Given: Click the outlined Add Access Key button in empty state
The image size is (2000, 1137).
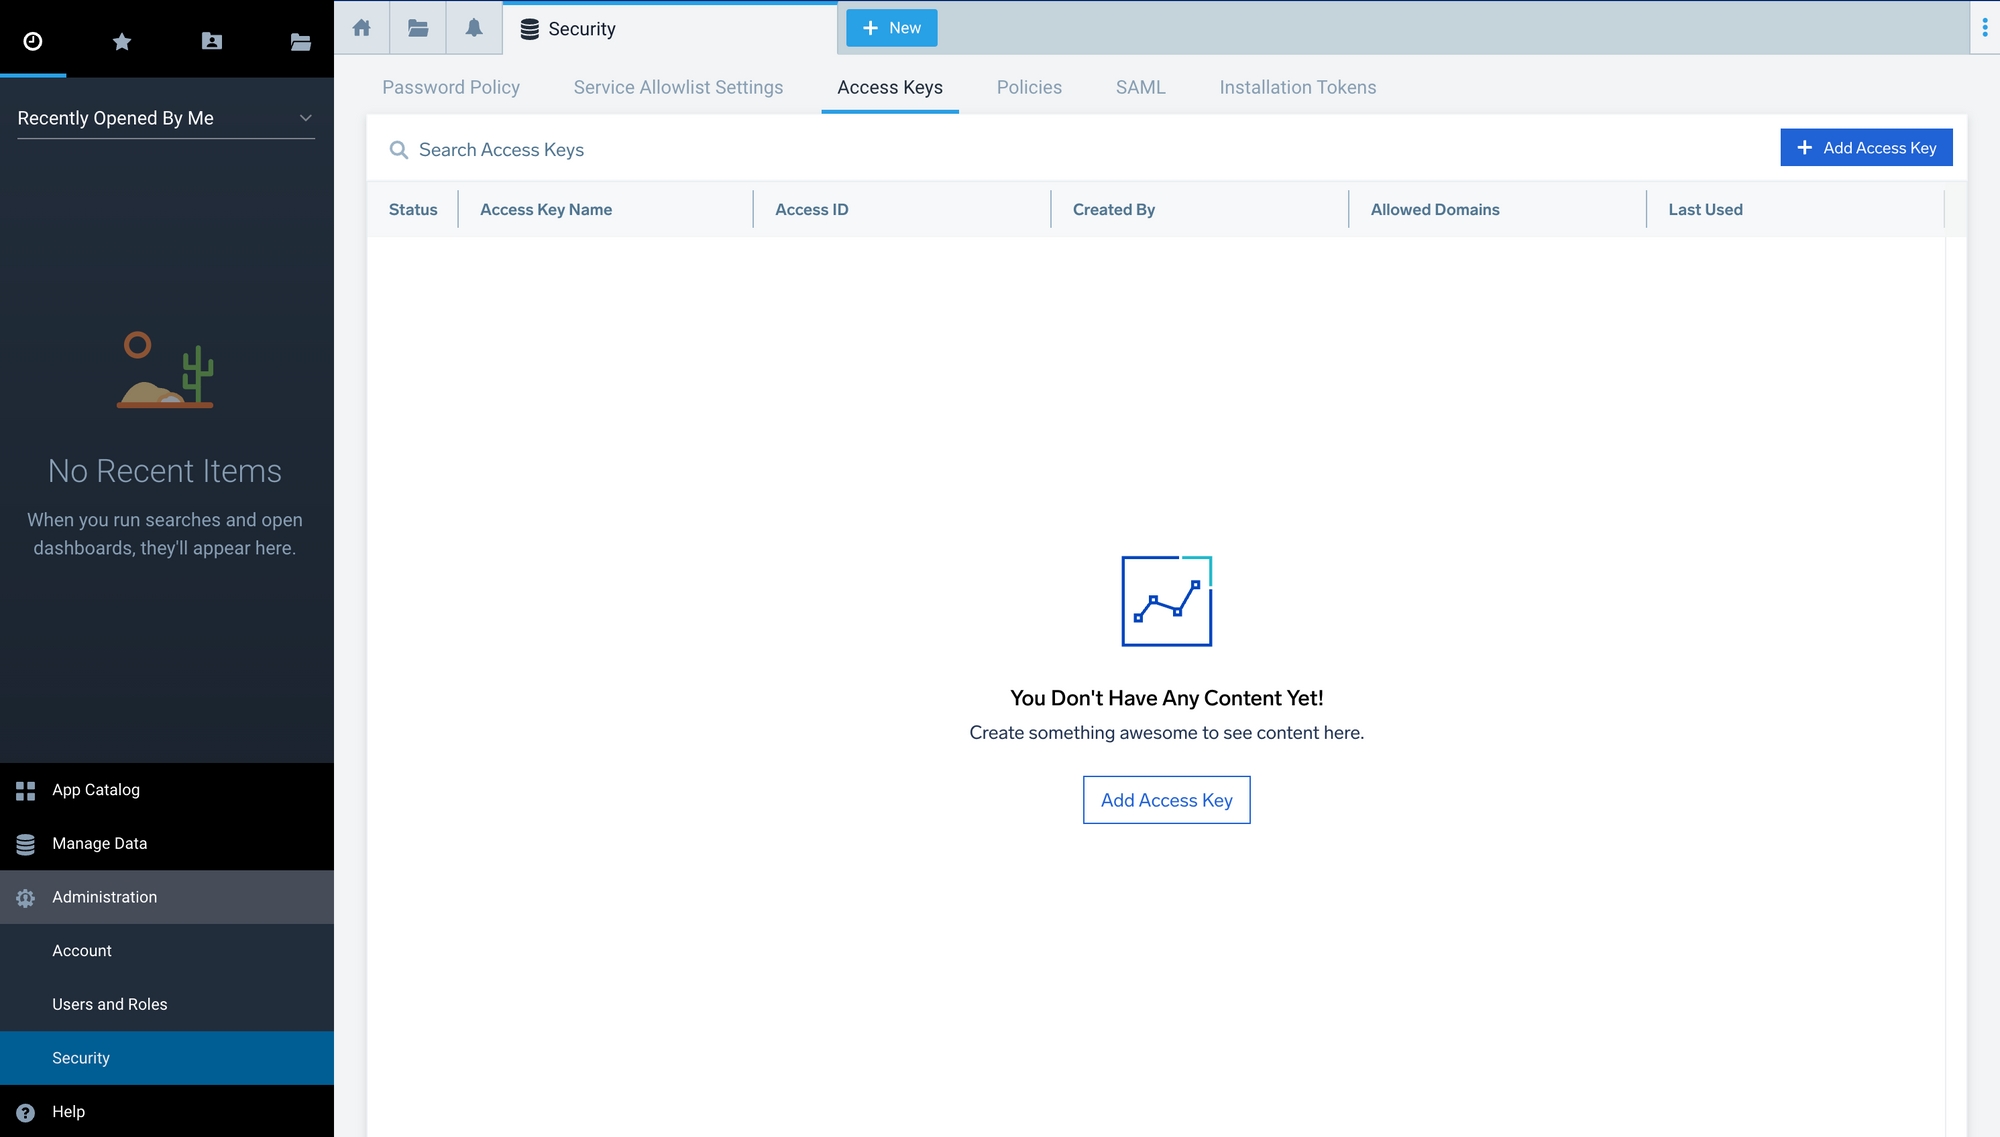Looking at the screenshot, I should 1166,800.
